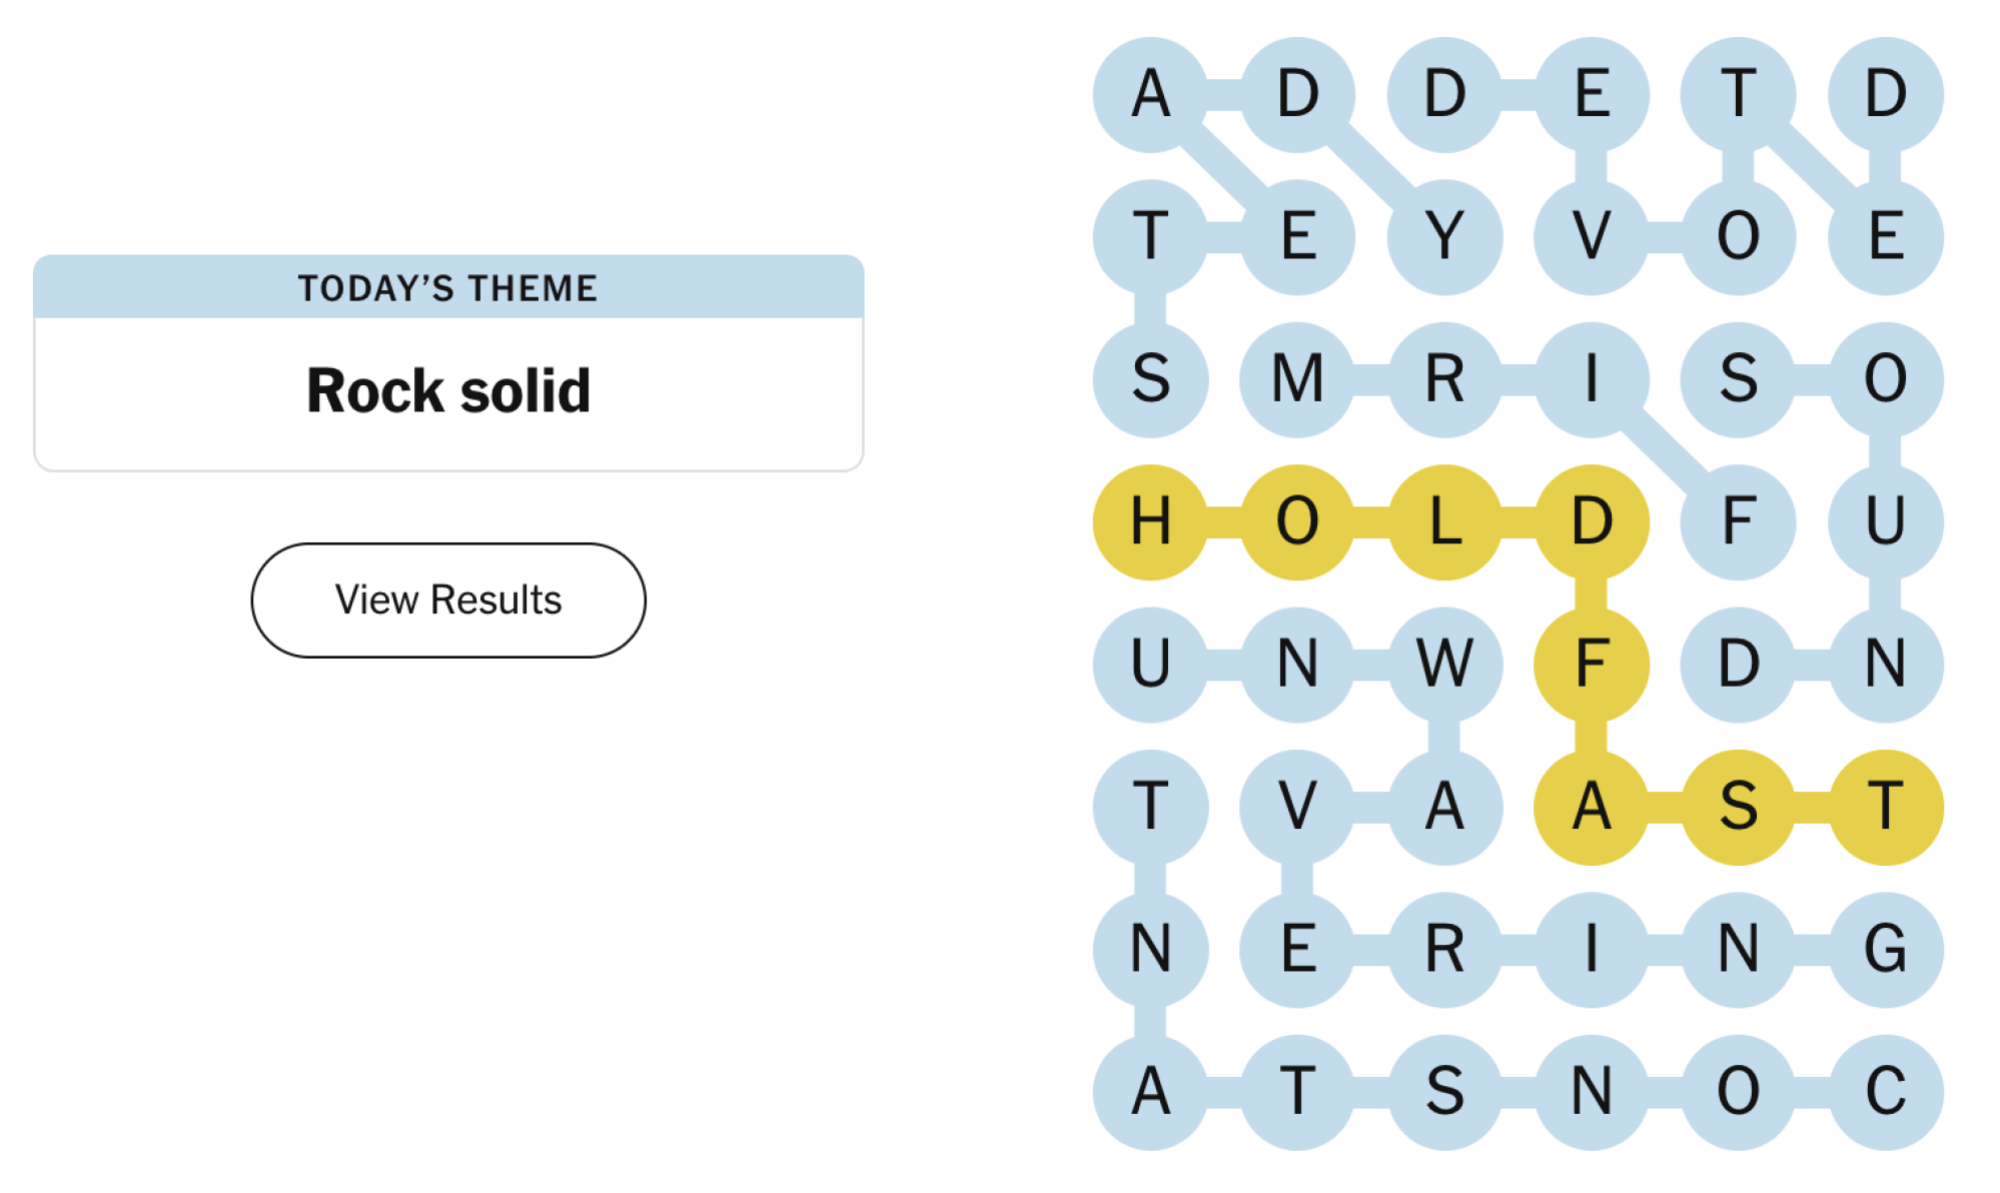Screen dimensions: 2000x1193
Task: Click the yellow O in HOLD
Action: (1297, 520)
